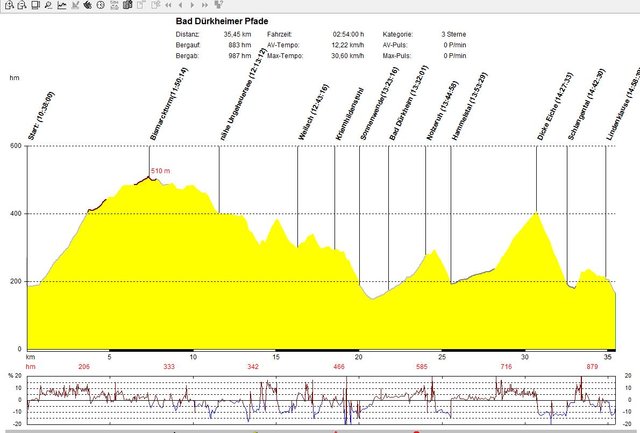Click the zoom in toolbar icon
The width and height of the screenshot is (640, 433).
click(x=9, y=5)
